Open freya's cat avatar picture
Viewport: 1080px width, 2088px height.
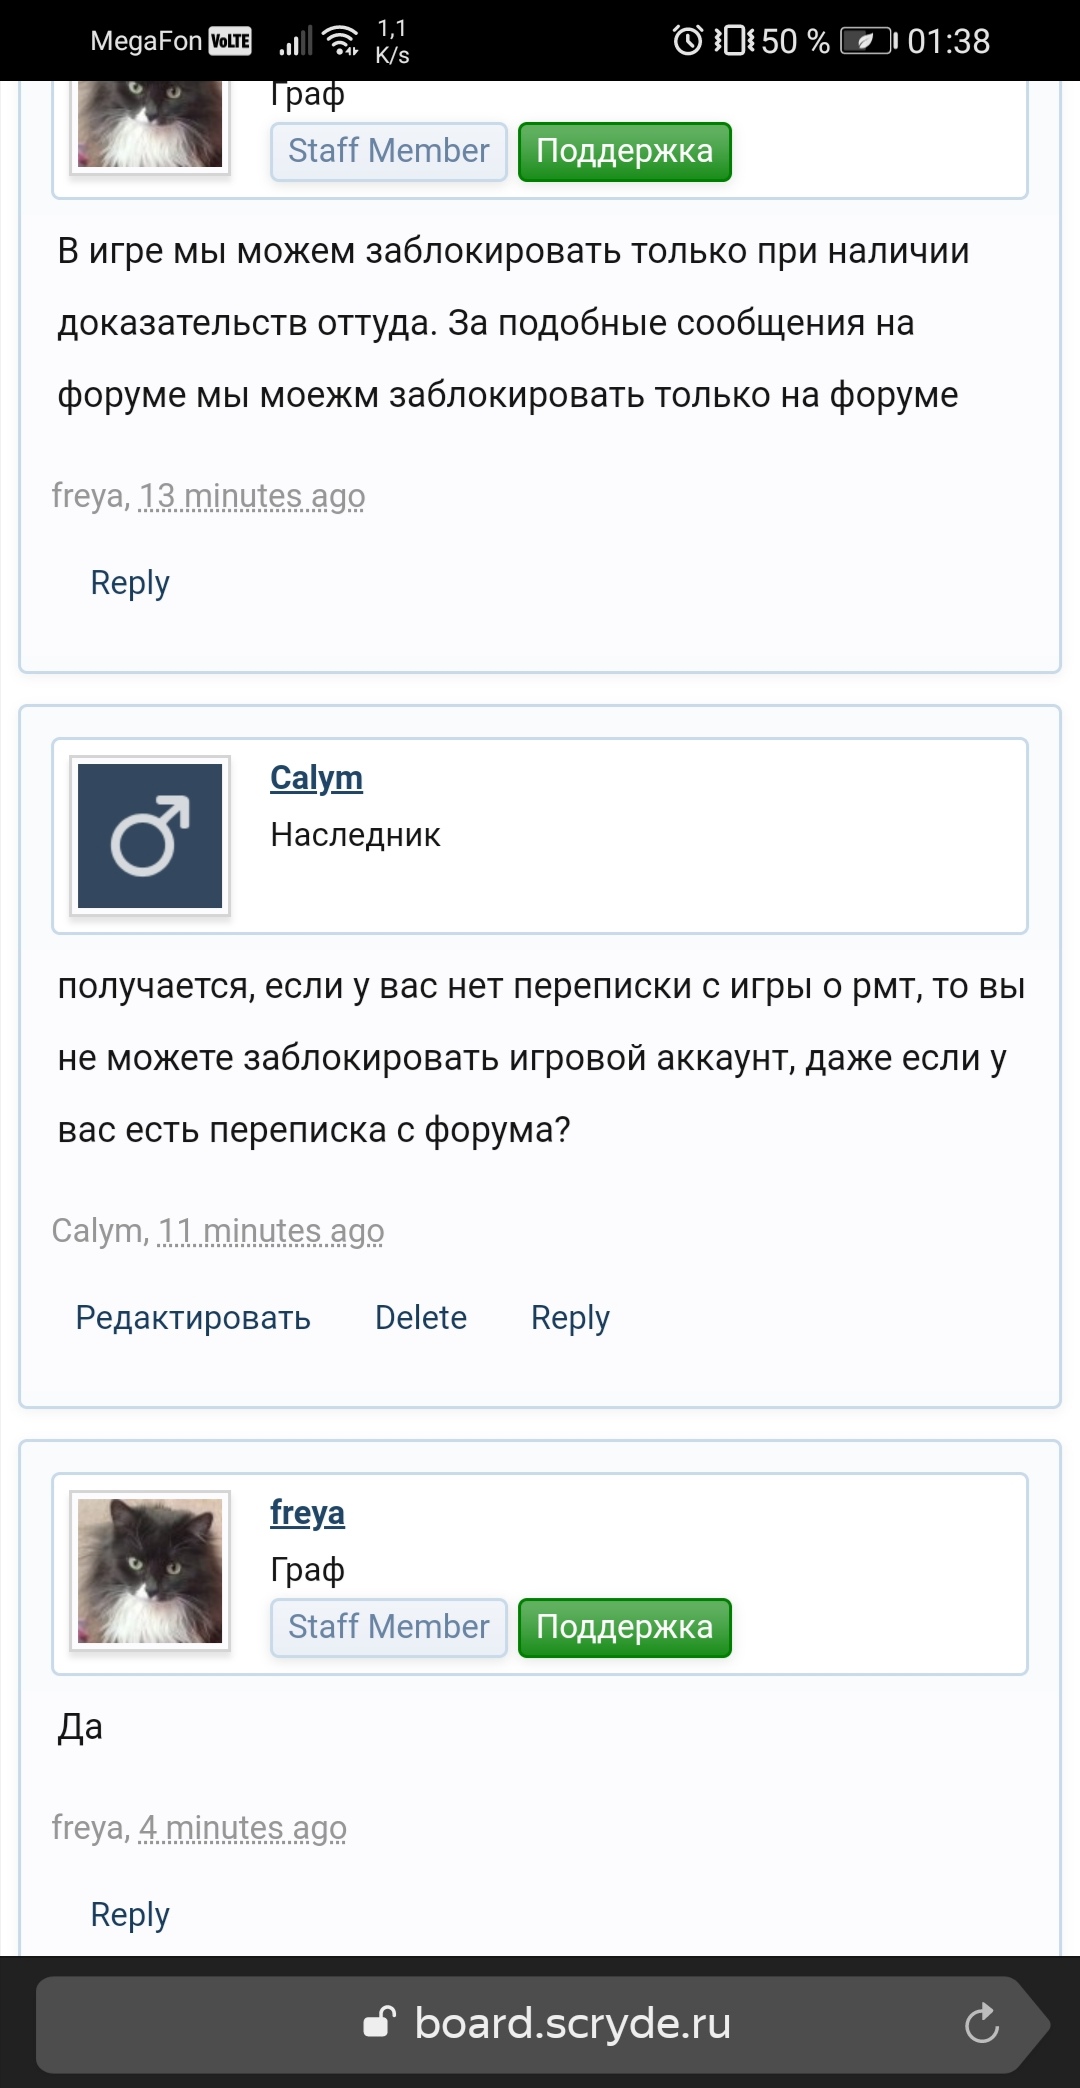tap(150, 1572)
